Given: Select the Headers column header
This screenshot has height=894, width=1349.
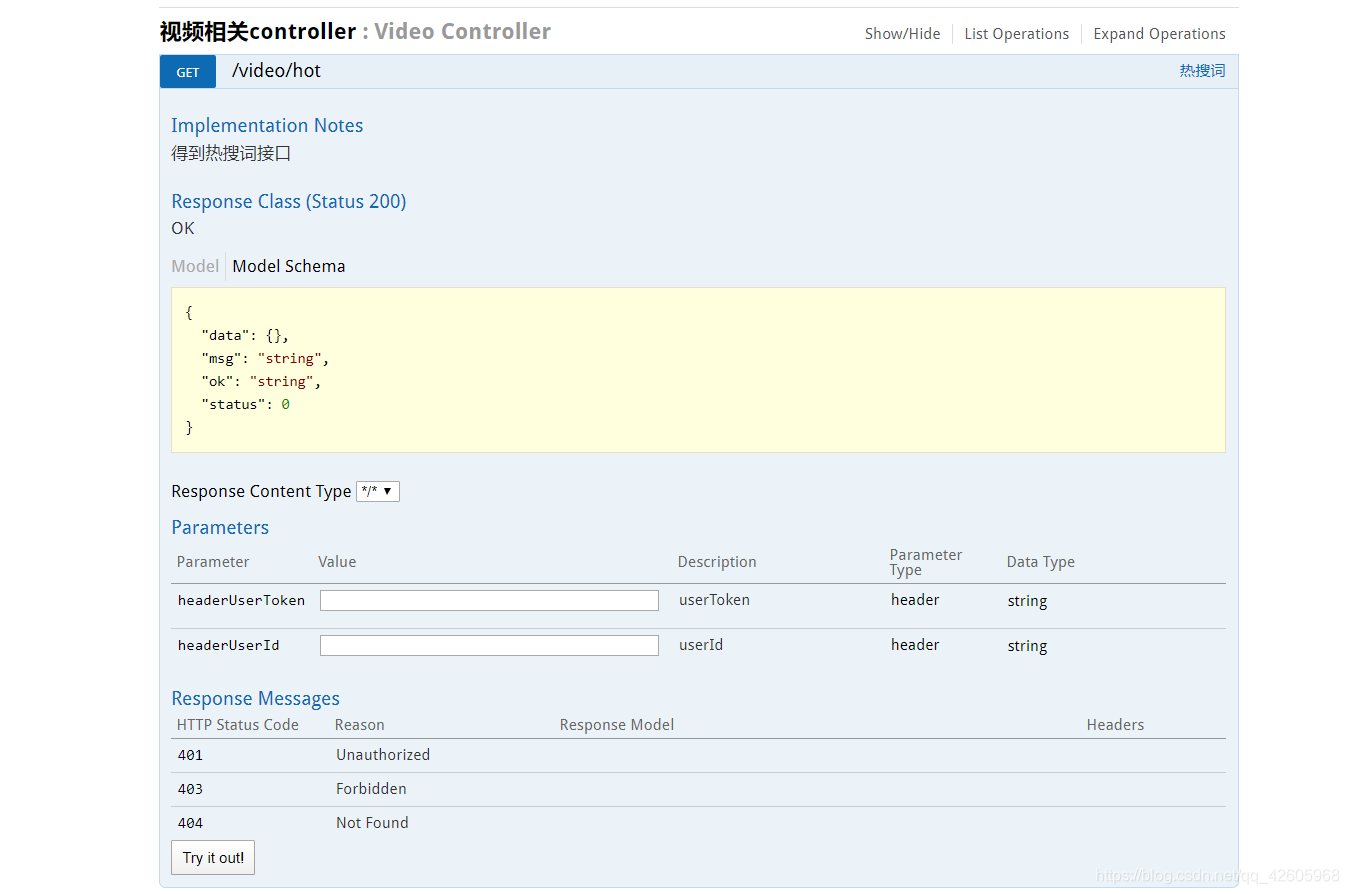Looking at the screenshot, I should point(1115,725).
